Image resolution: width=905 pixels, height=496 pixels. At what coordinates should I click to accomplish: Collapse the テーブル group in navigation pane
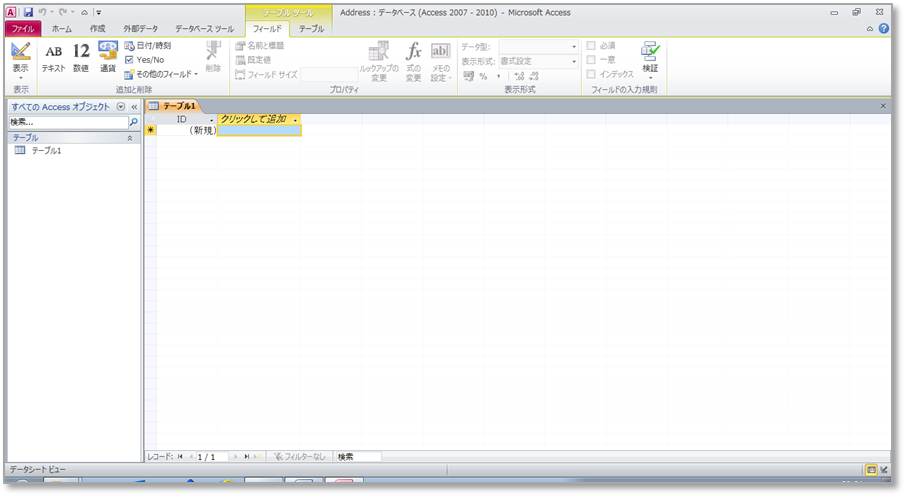click(x=130, y=138)
